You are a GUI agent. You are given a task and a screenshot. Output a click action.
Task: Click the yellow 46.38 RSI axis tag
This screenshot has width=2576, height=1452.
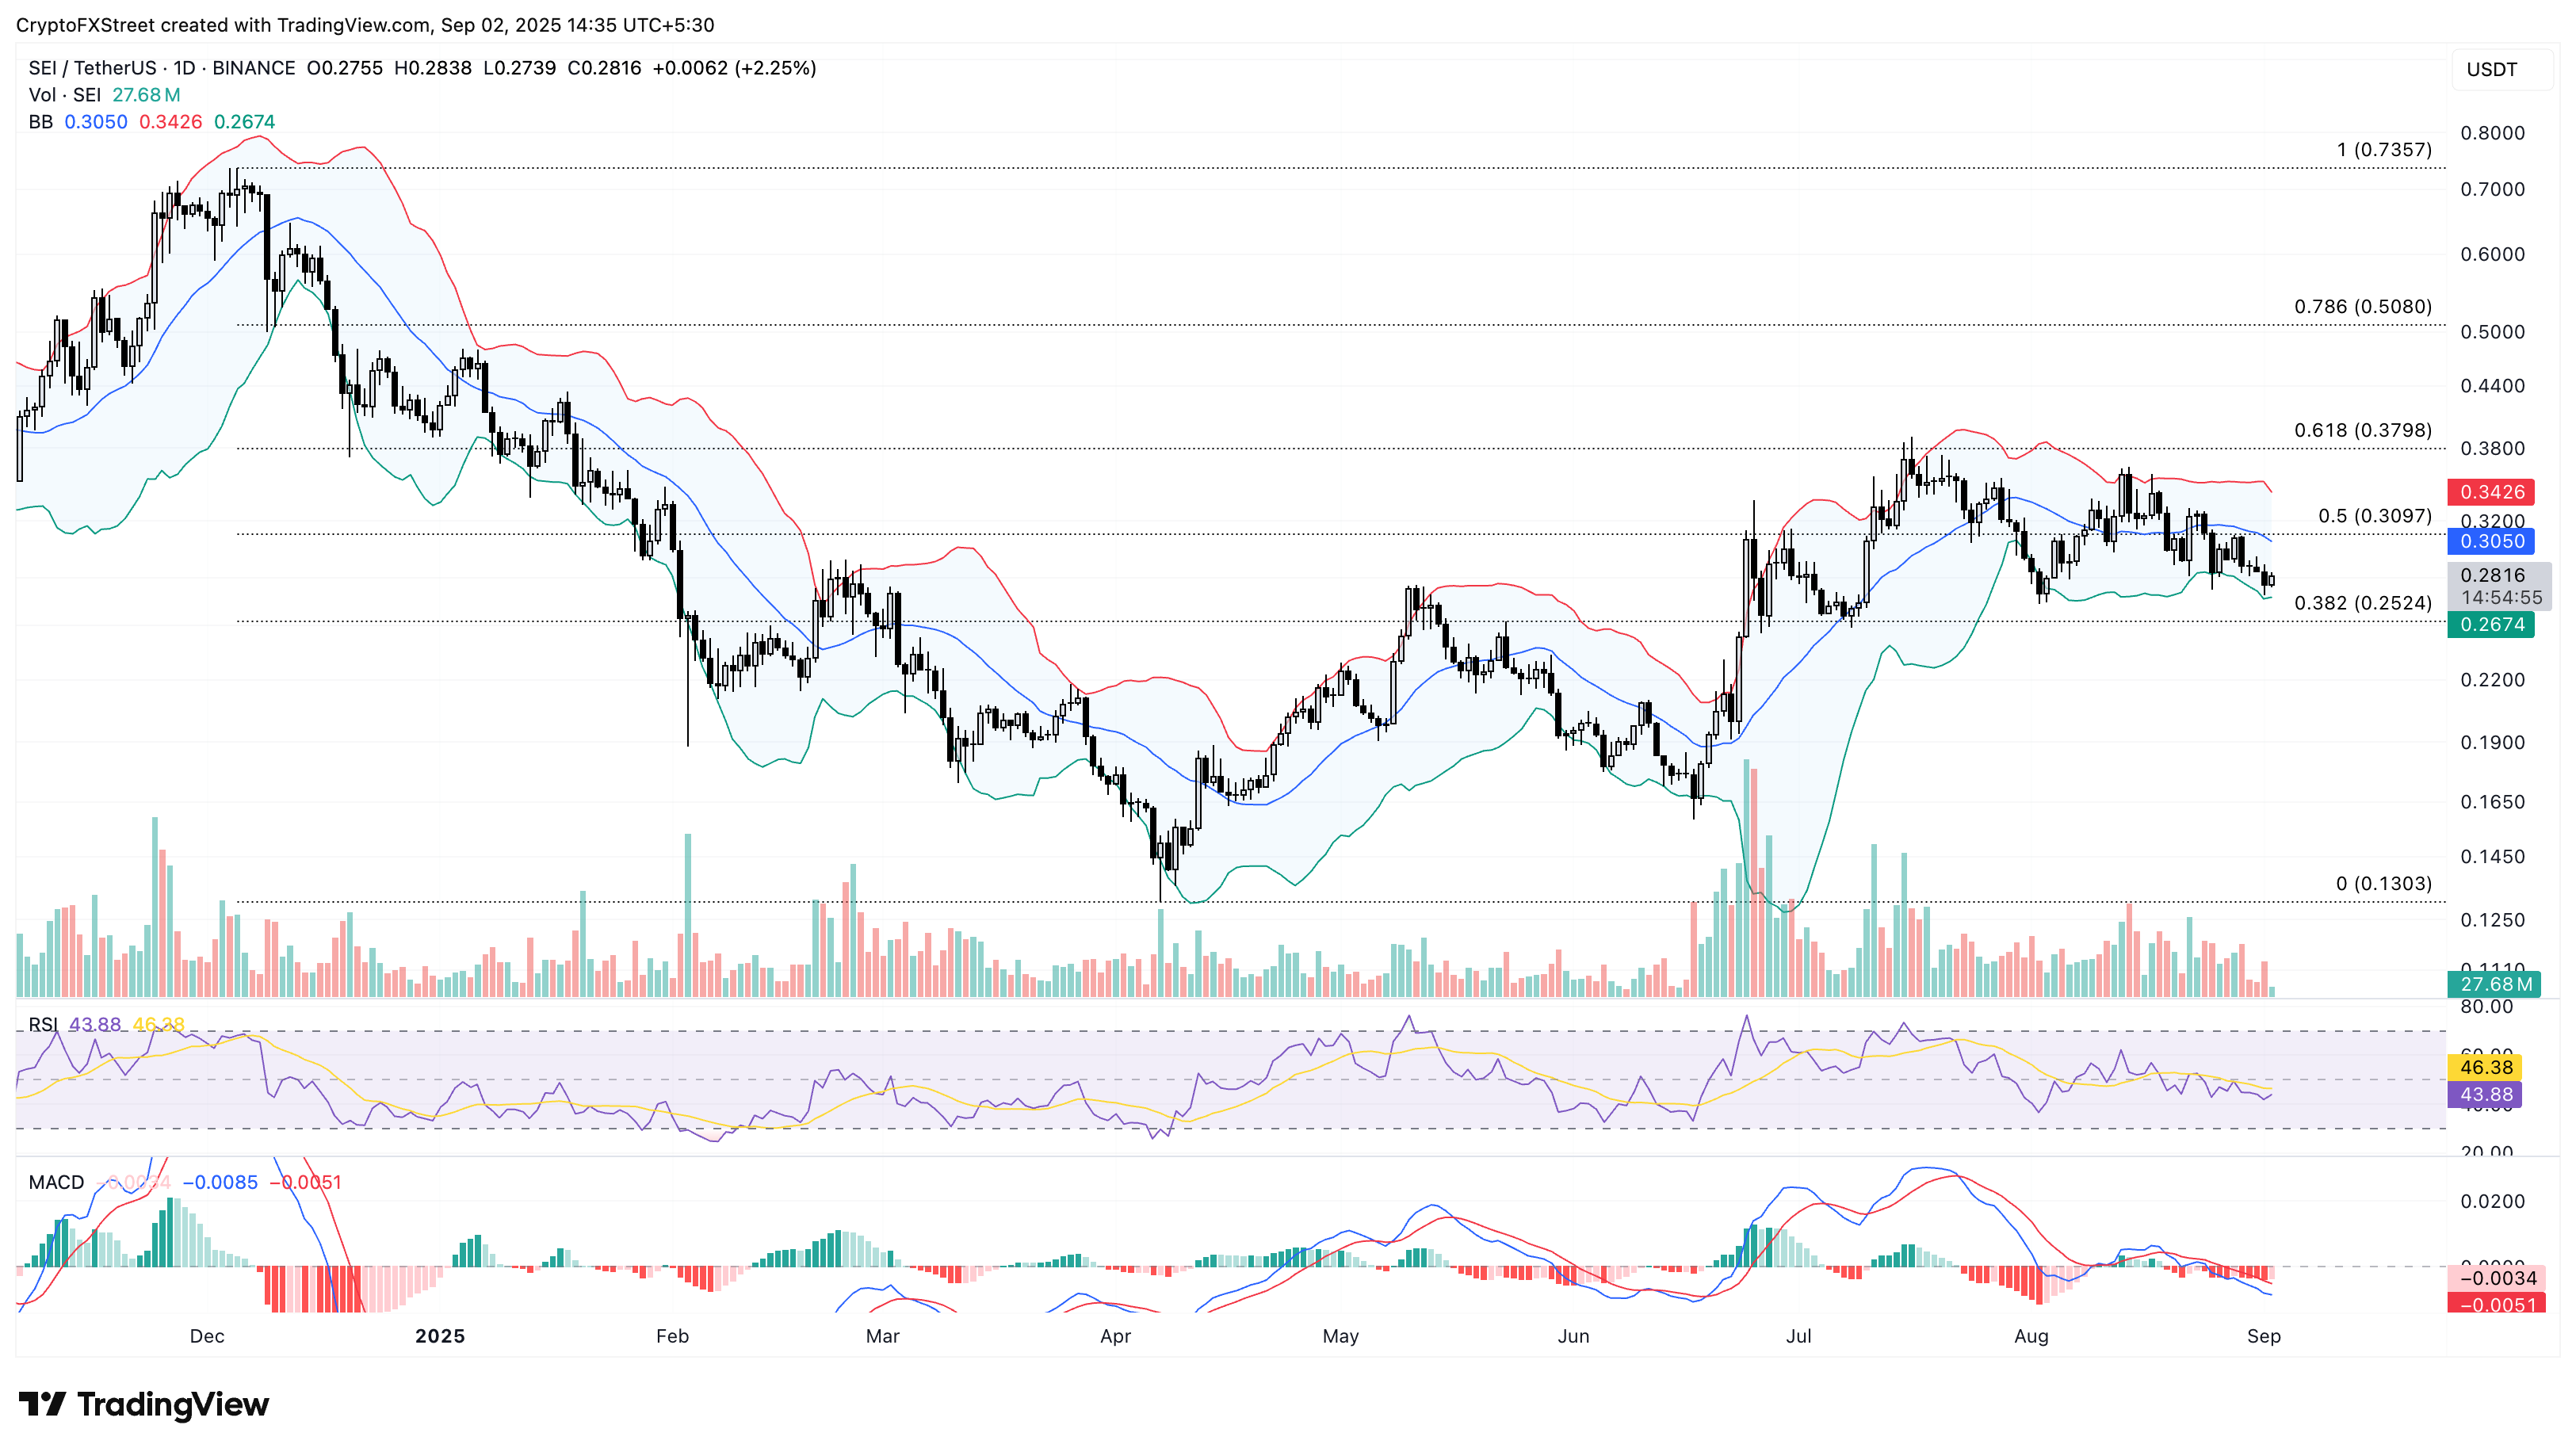pos(2485,1067)
